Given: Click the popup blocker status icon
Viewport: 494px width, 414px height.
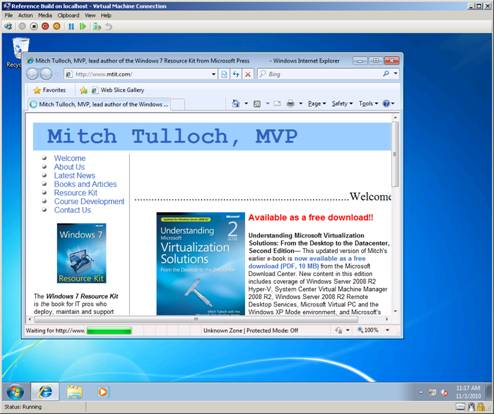Looking at the screenshot, I should tap(339, 330).
